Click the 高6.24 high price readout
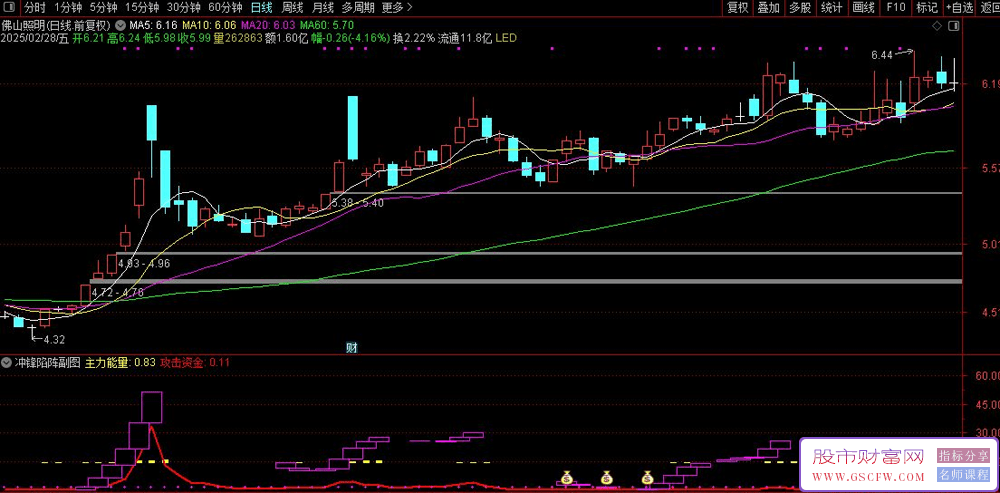Image resolution: width=1000 pixels, height=493 pixels. 124,38
